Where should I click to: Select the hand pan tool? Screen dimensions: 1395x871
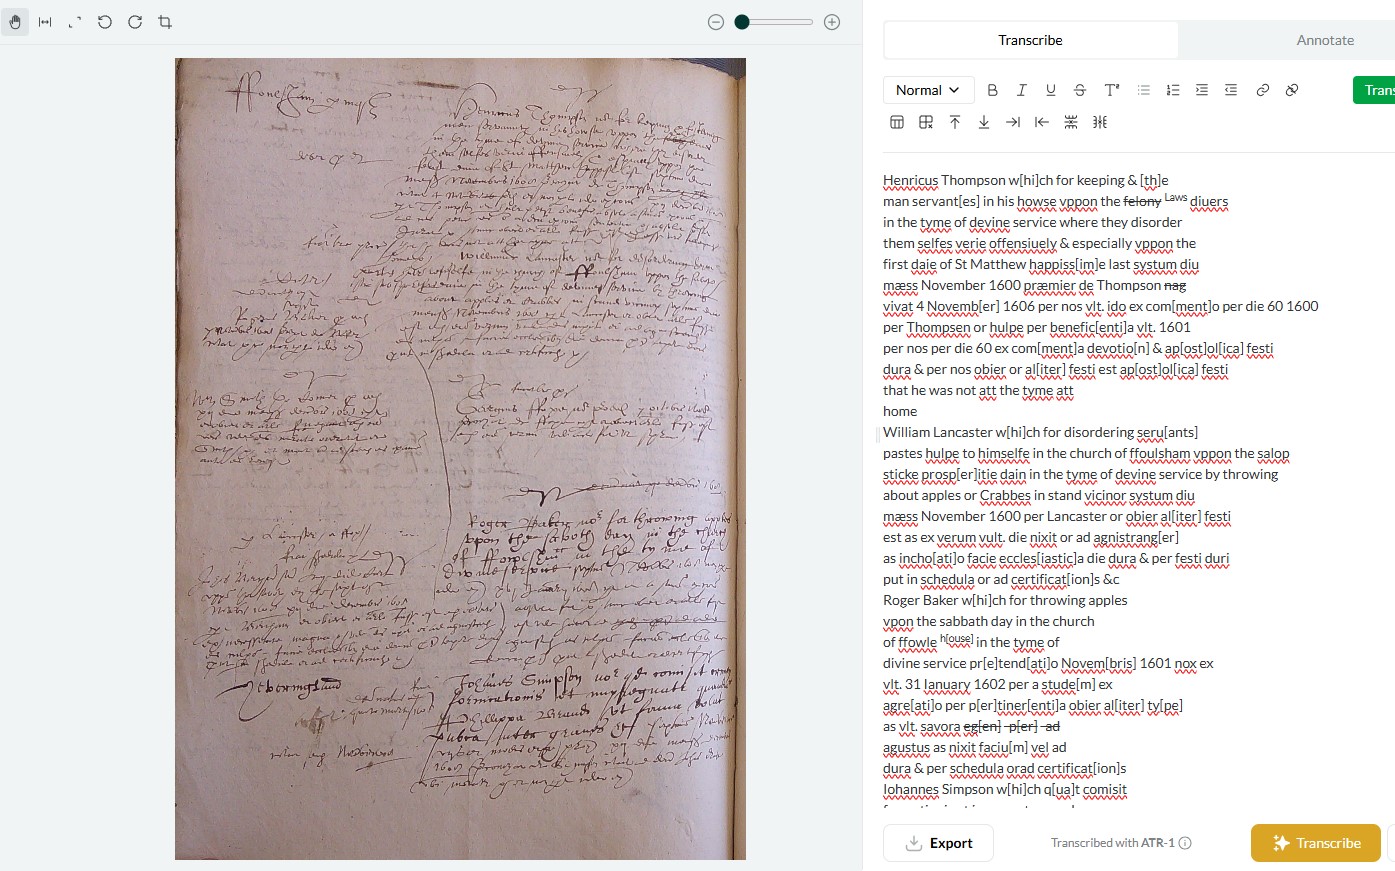(15, 22)
